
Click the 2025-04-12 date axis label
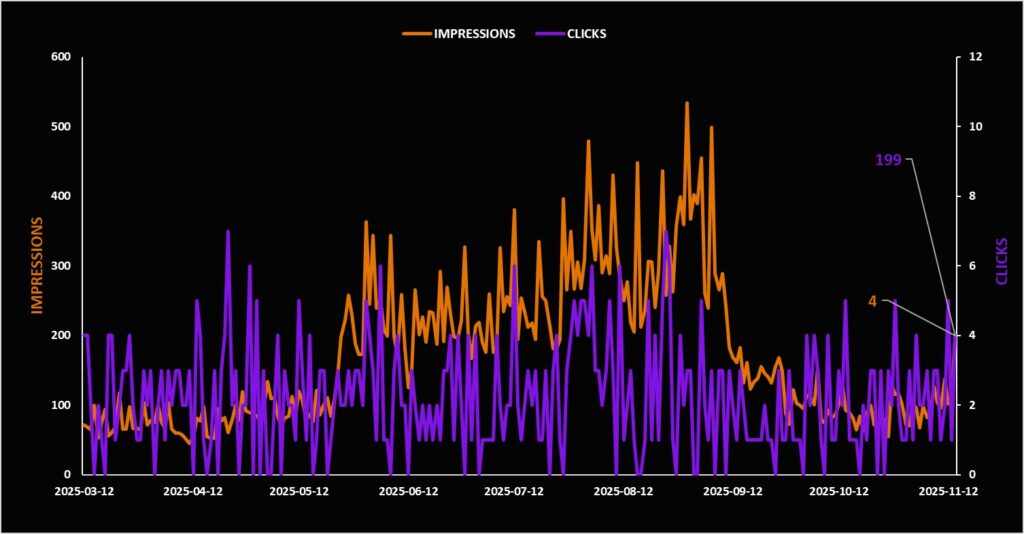(x=191, y=491)
